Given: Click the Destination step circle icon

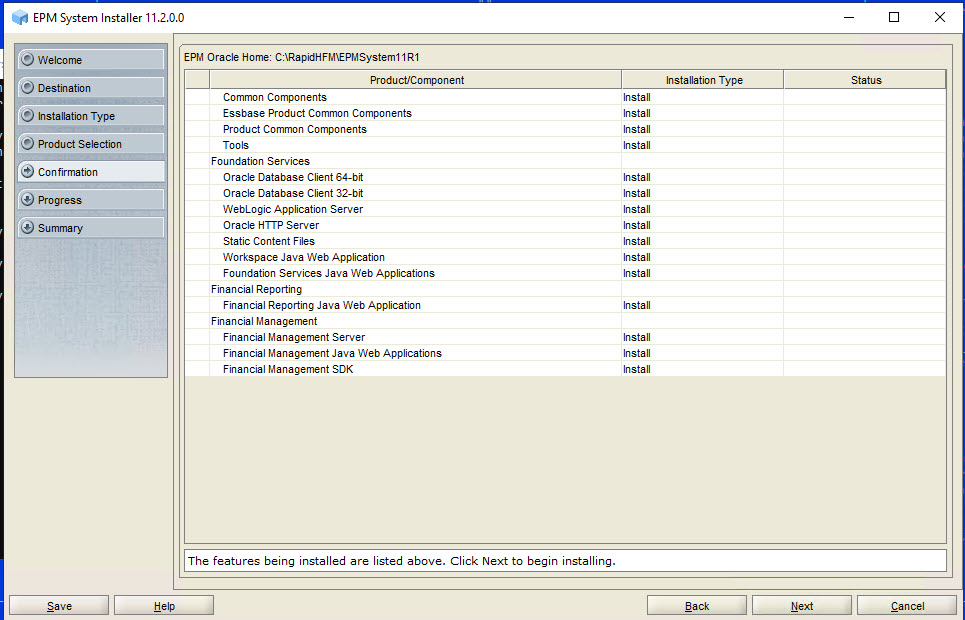Looking at the screenshot, I should point(27,87).
